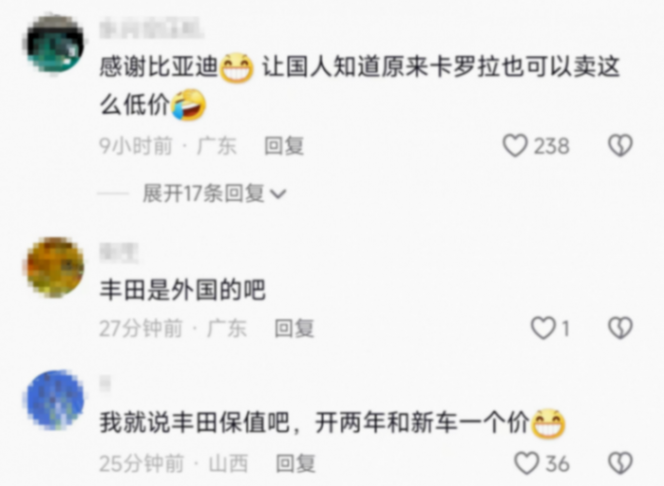Open the first commenter's blurred username
The height and width of the screenshot is (486, 664).
[x=151, y=28]
